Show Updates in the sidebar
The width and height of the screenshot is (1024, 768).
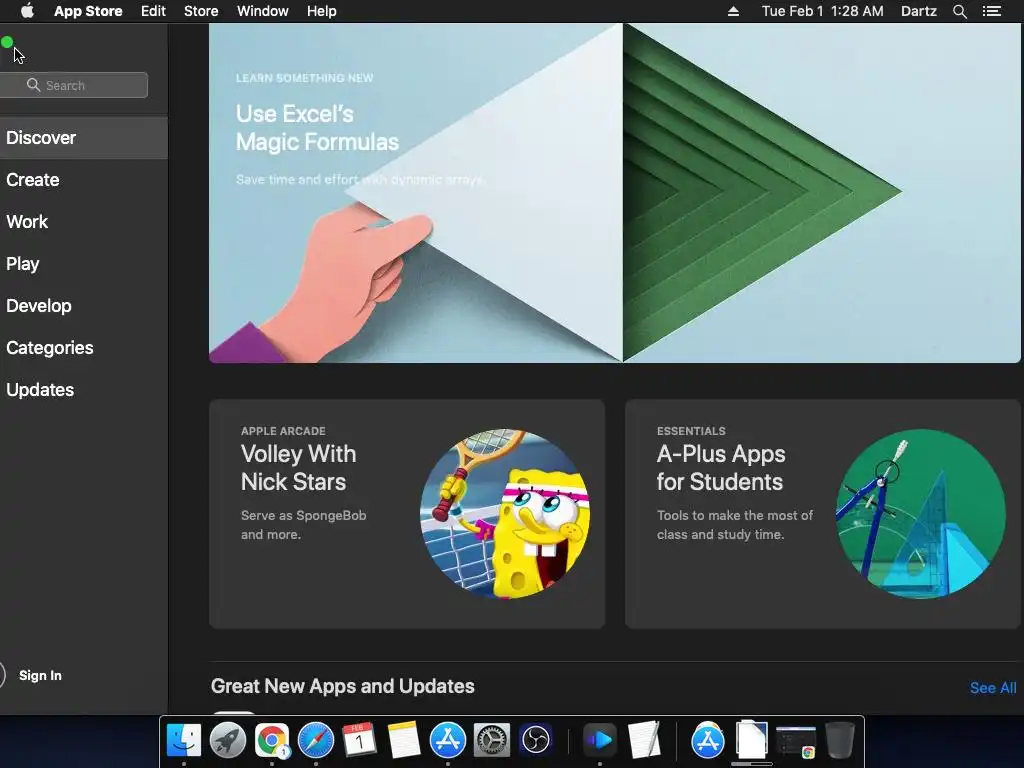(84, 390)
